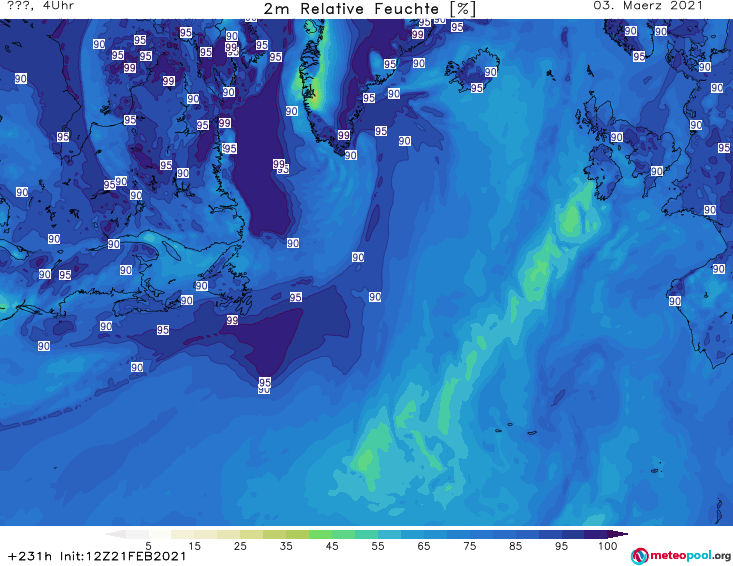Image resolution: width=733 pixels, height=566 pixels.
Task: Click the legend value '35'
Action: (x=286, y=546)
